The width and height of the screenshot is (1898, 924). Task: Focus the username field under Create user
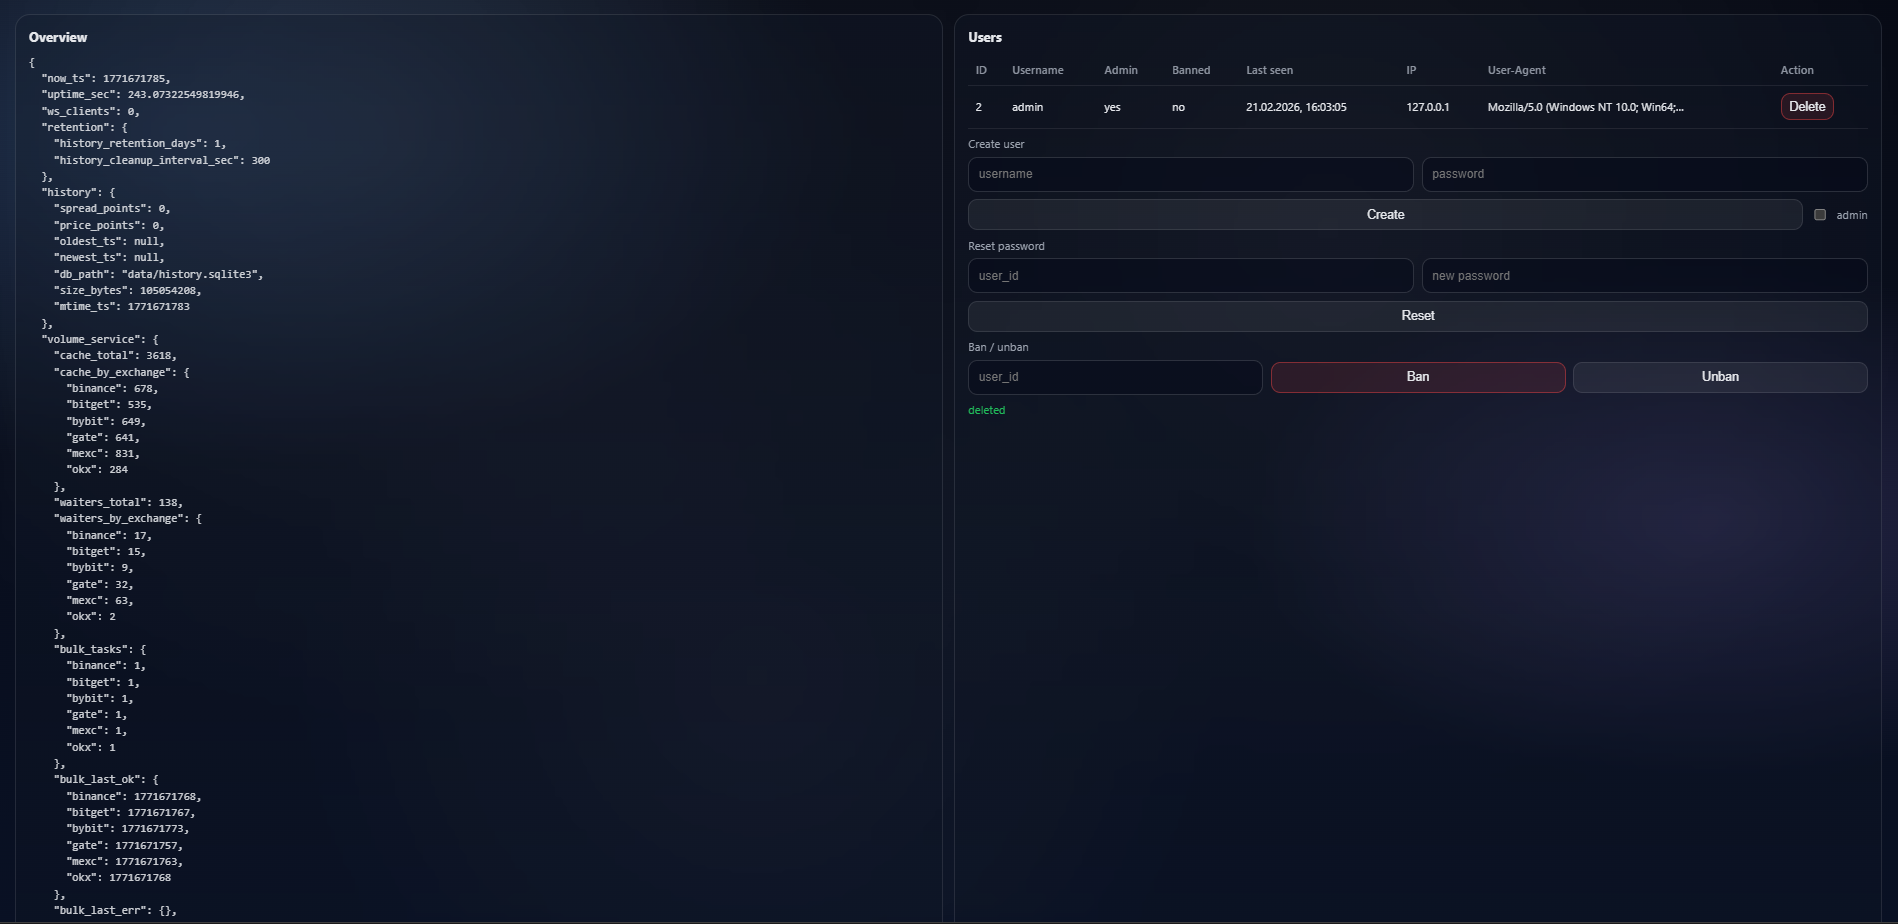(x=1190, y=174)
